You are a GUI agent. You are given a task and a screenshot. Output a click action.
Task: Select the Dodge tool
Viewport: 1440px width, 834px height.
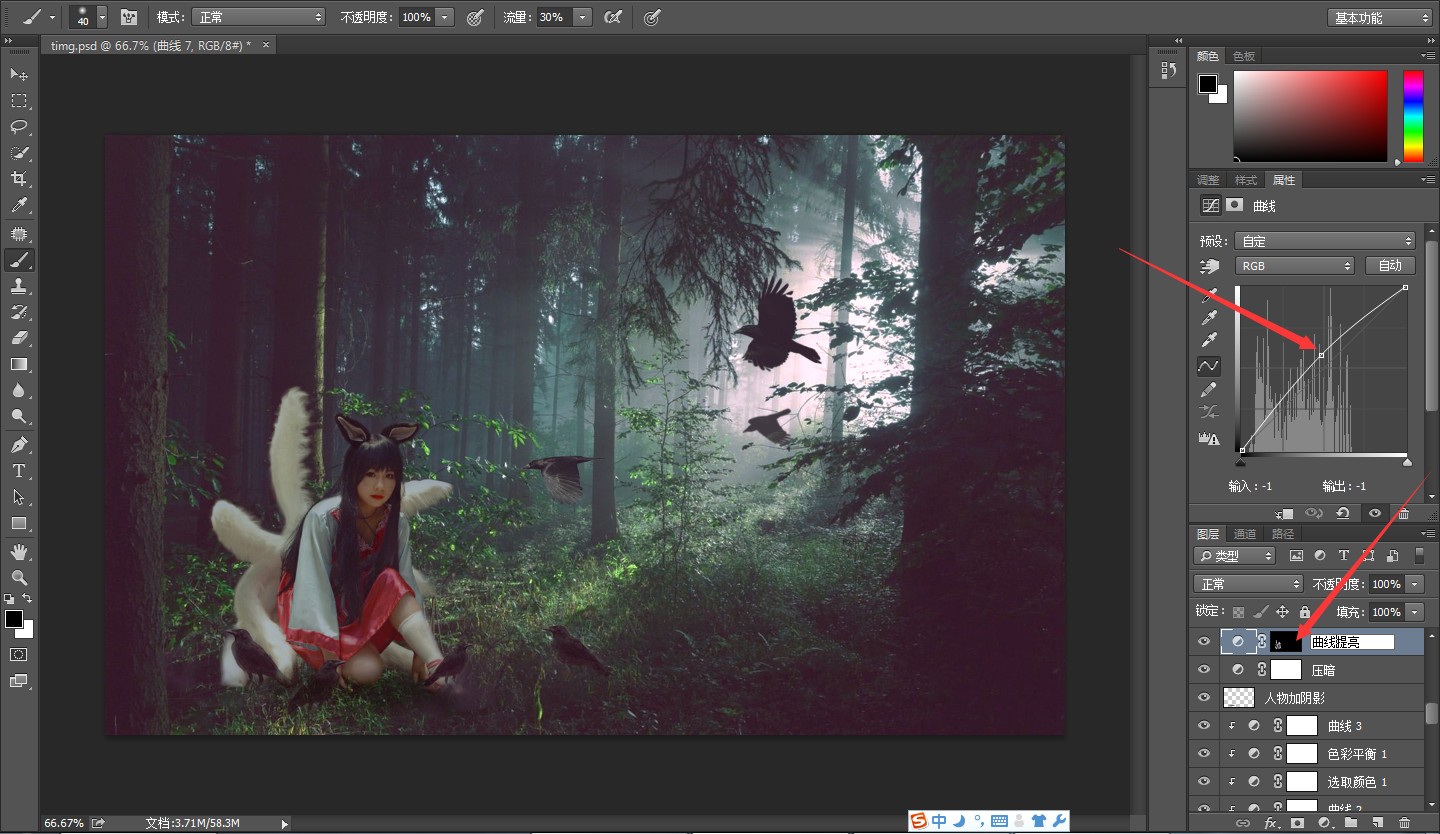coord(19,416)
